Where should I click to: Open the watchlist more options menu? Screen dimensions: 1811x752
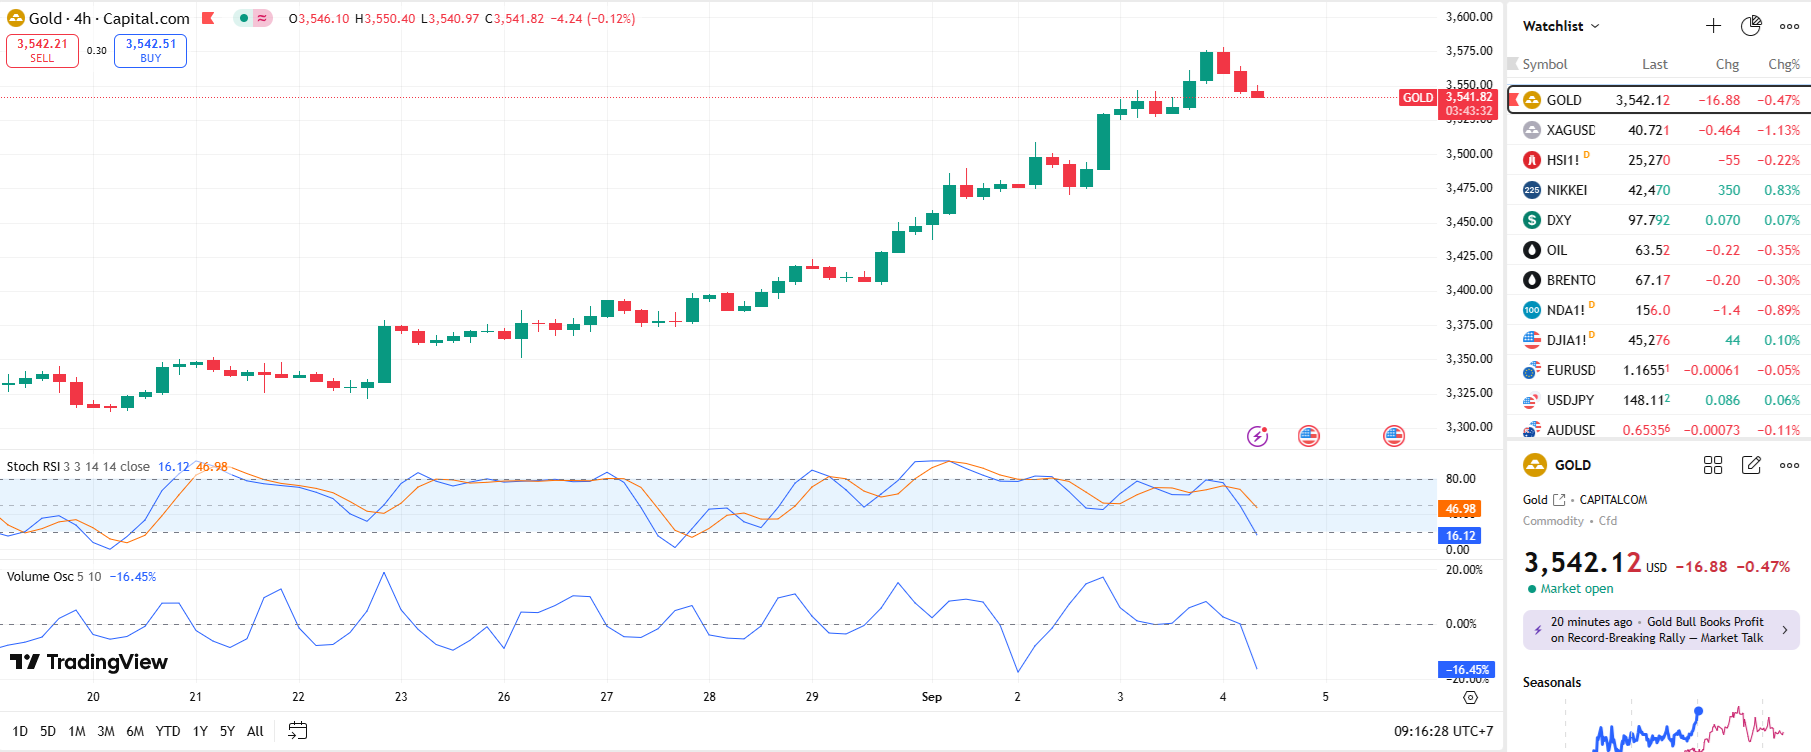pos(1789,26)
